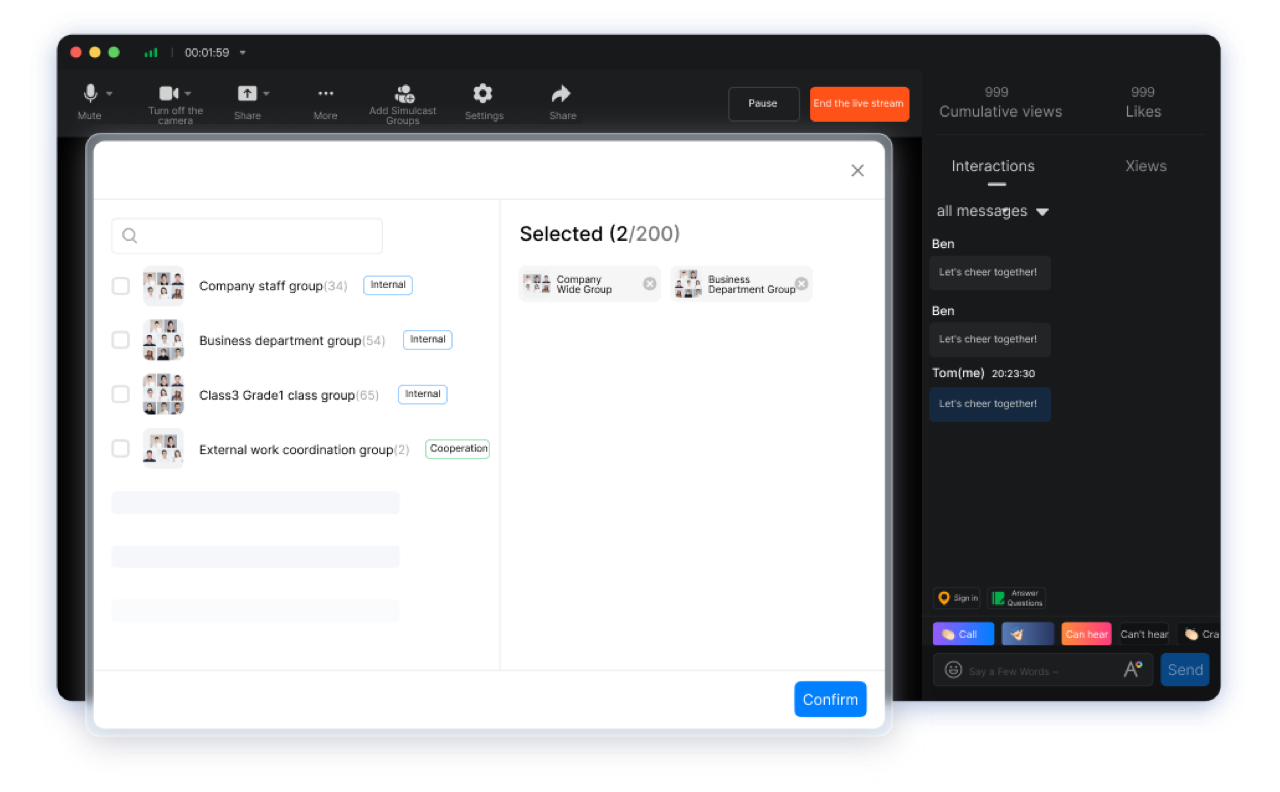The image size is (1280, 792).
Task: Close the group selection dialog
Action: [x=857, y=171]
